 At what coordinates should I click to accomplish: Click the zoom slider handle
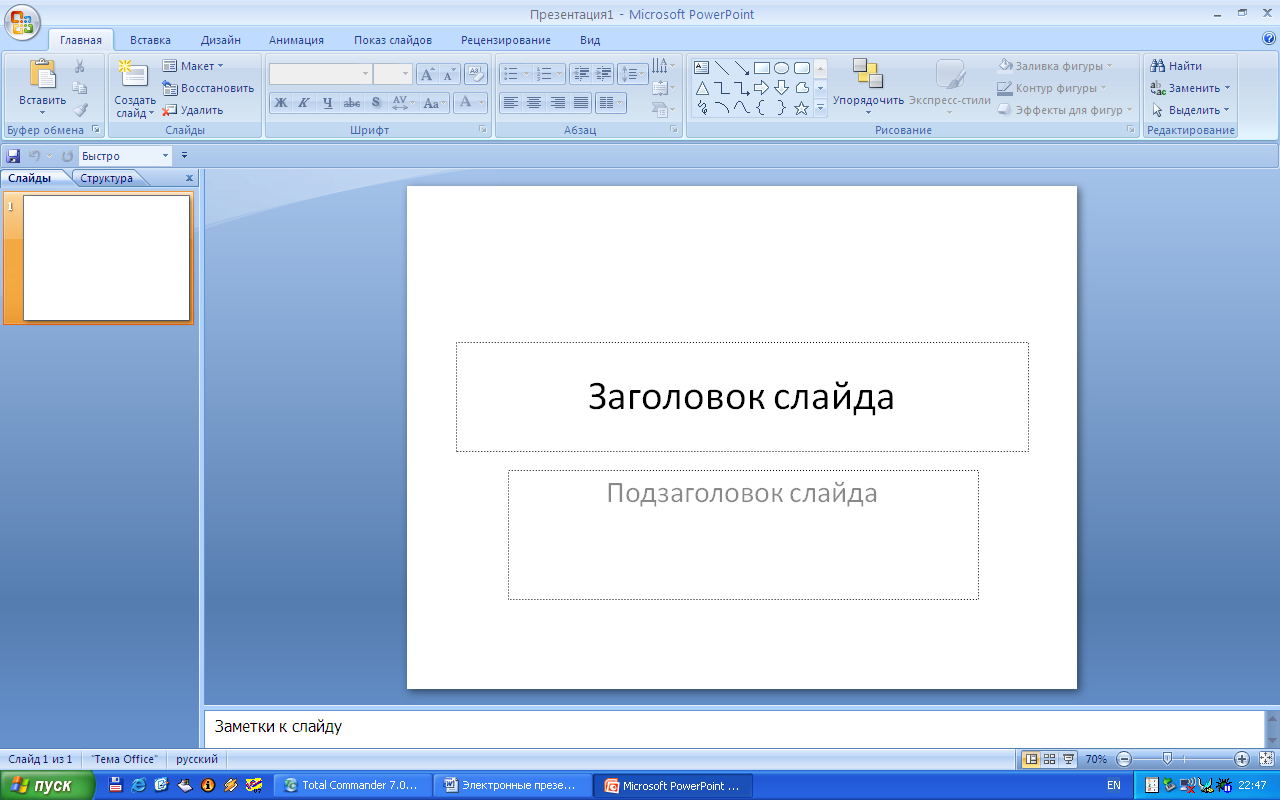click(1167, 759)
